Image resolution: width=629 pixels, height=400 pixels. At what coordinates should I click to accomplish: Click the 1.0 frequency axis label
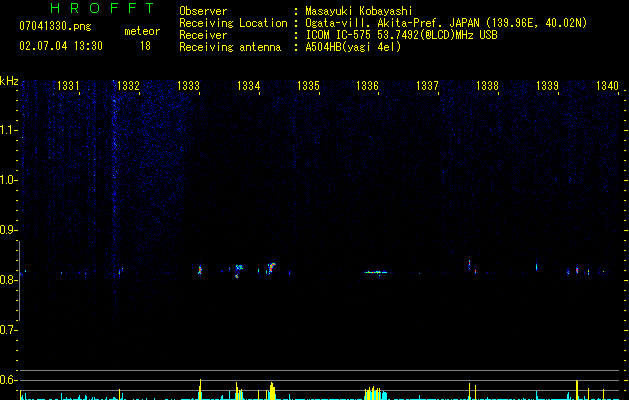tap(8, 180)
